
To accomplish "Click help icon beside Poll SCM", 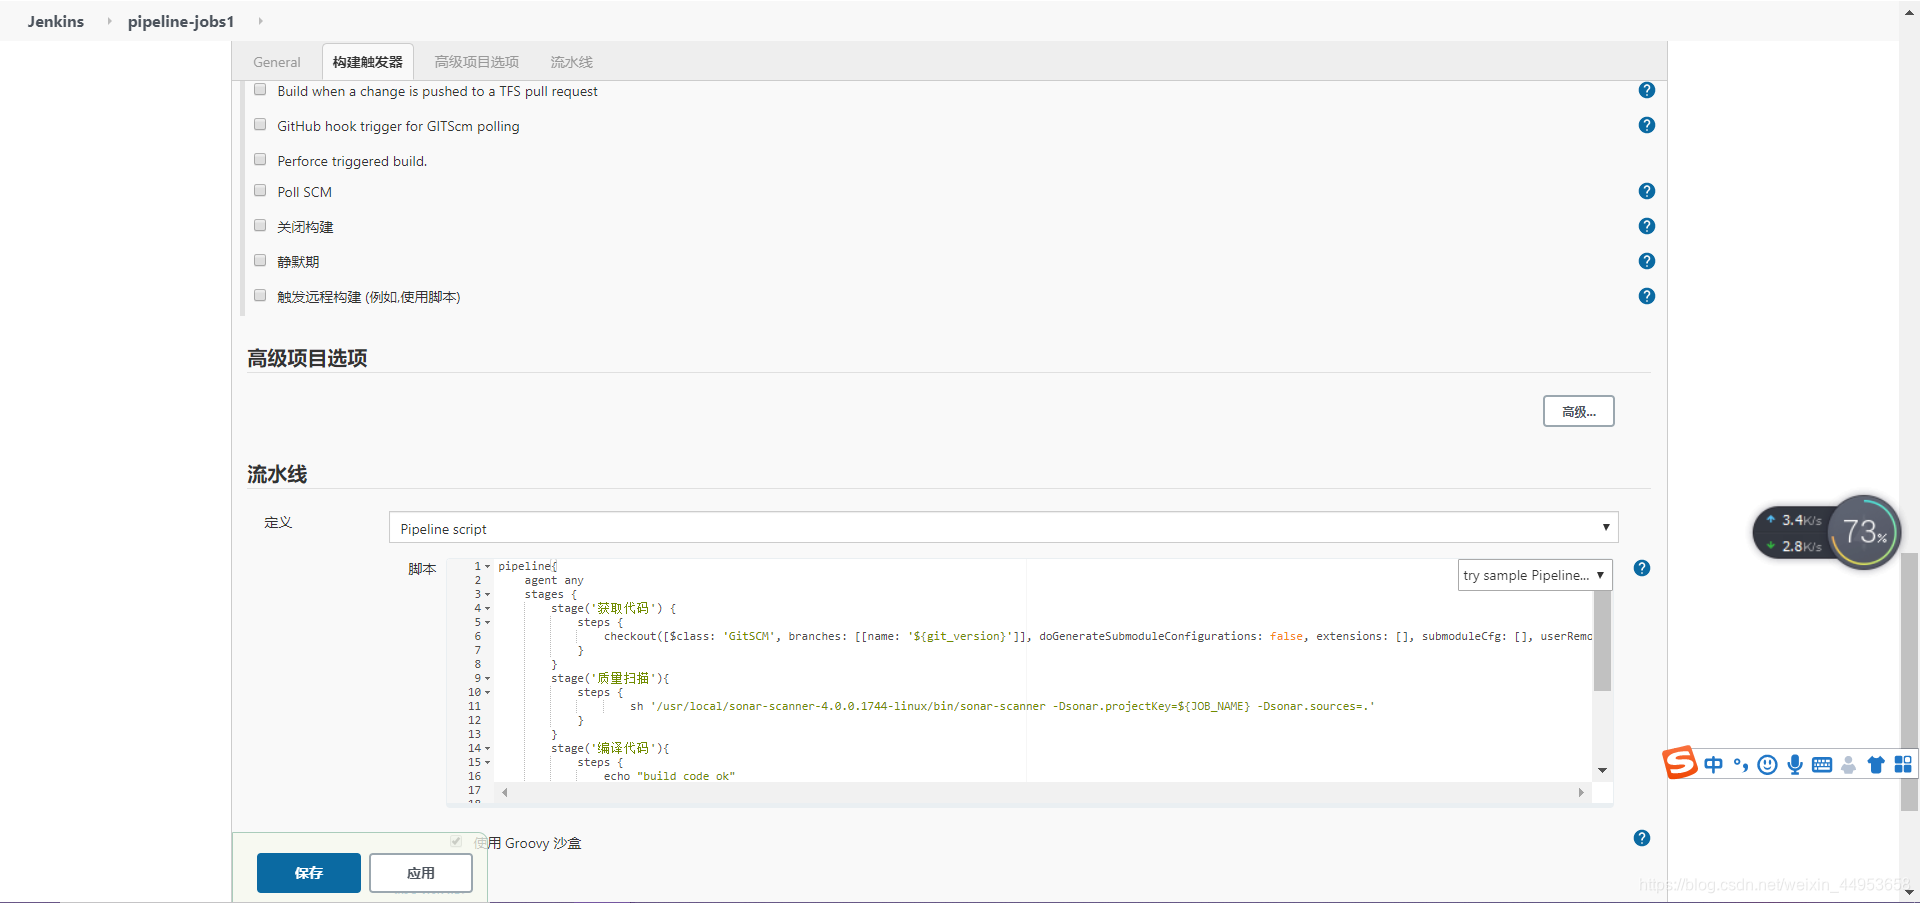I will coord(1646,192).
